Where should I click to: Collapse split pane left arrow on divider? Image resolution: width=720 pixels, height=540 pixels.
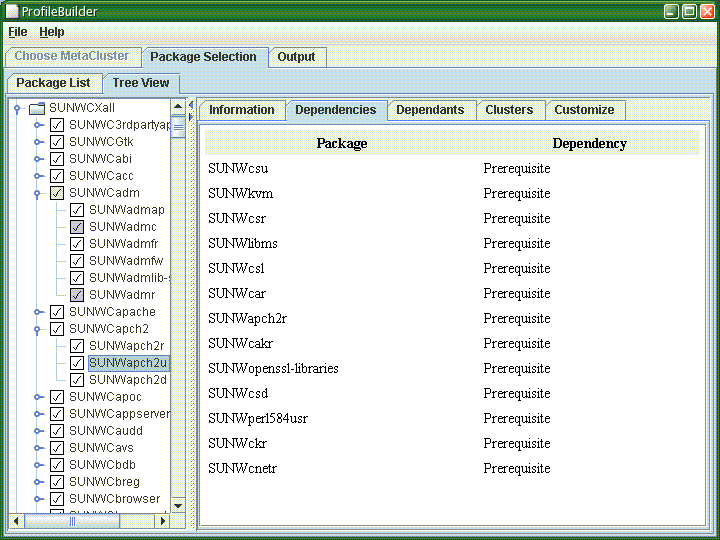click(191, 106)
